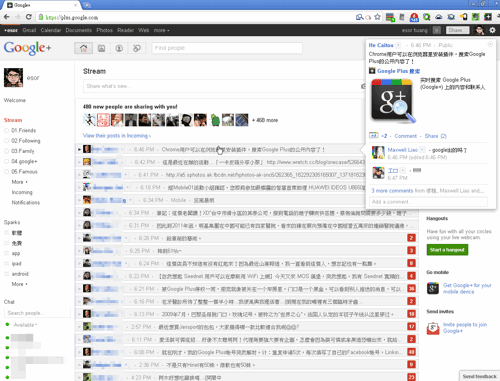Open the Google Plus extension link

click(x=399, y=71)
